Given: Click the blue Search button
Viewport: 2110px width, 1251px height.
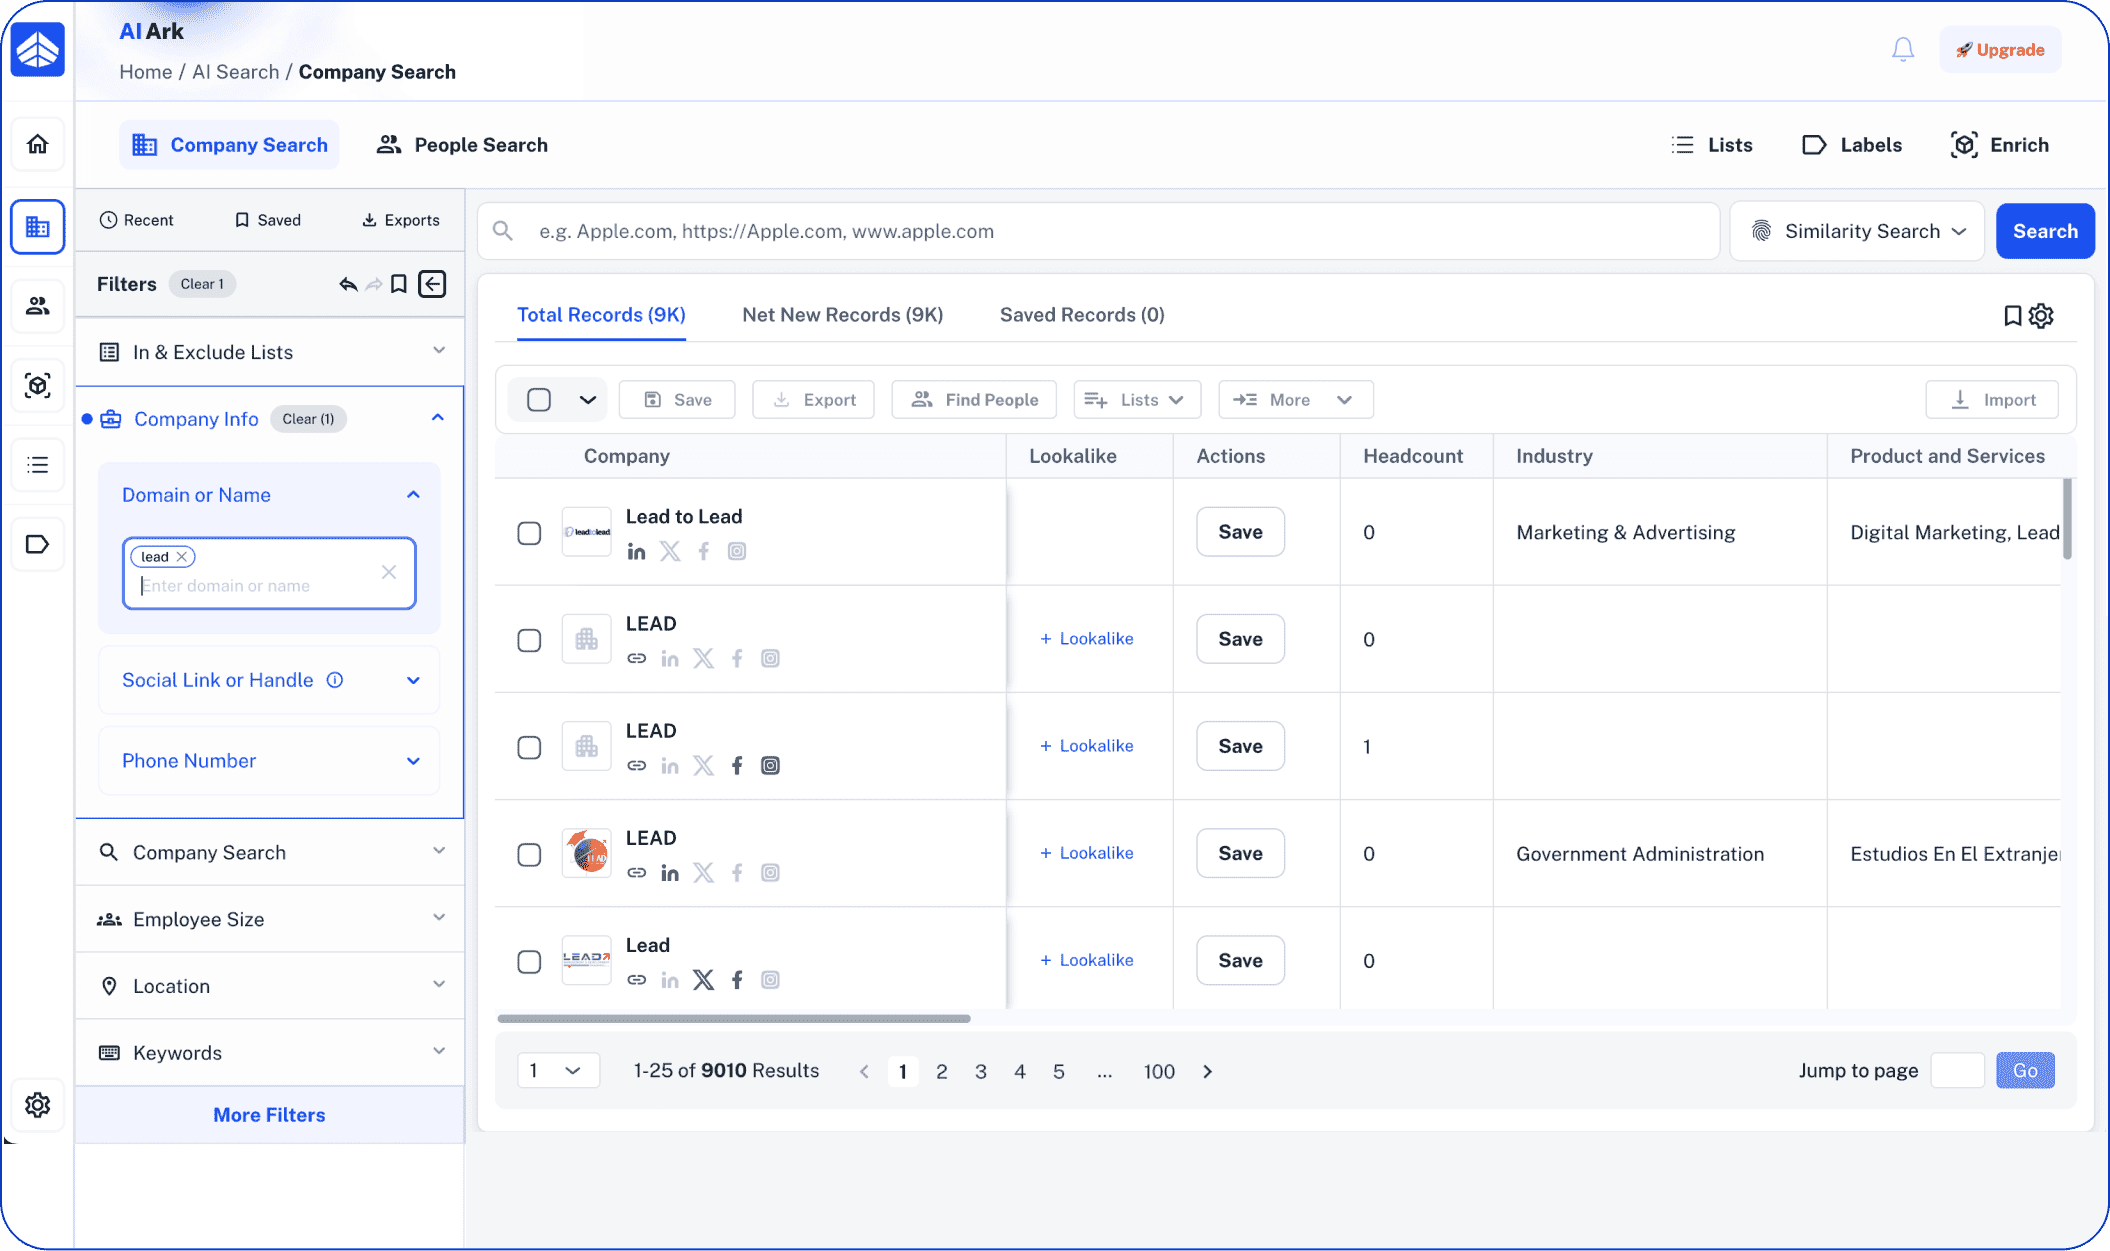Looking at the screenshot, I should click(2045, 232).
